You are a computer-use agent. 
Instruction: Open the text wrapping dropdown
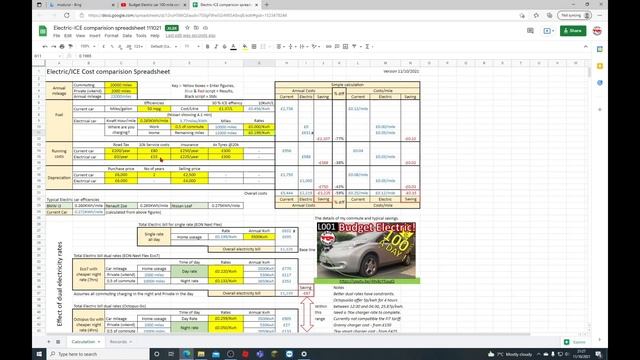303,47
